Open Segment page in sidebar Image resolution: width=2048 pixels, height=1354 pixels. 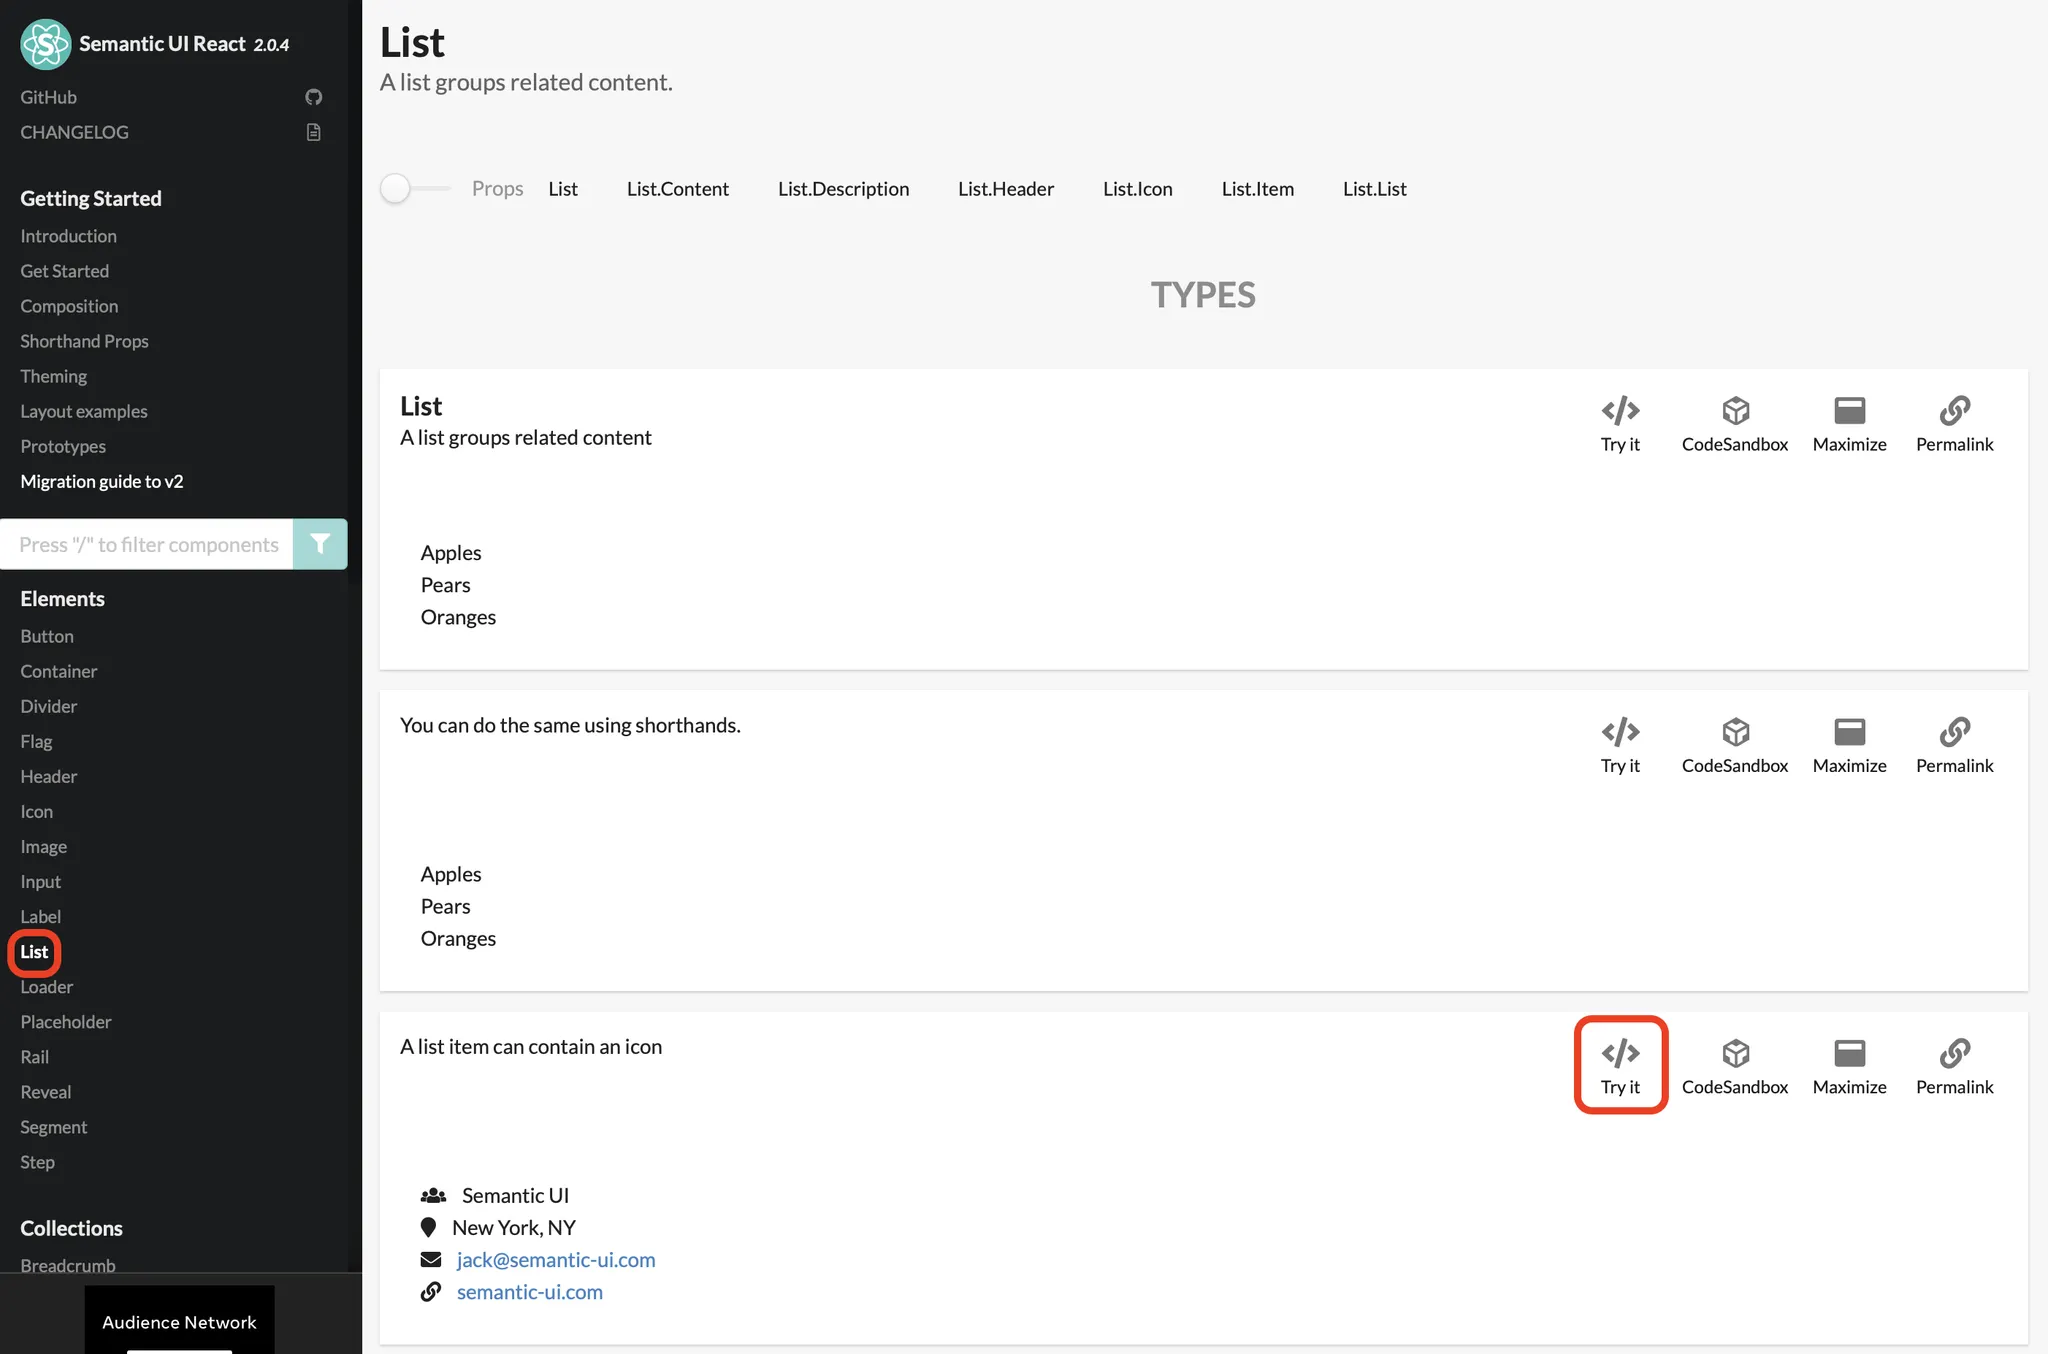[54, 1127]
